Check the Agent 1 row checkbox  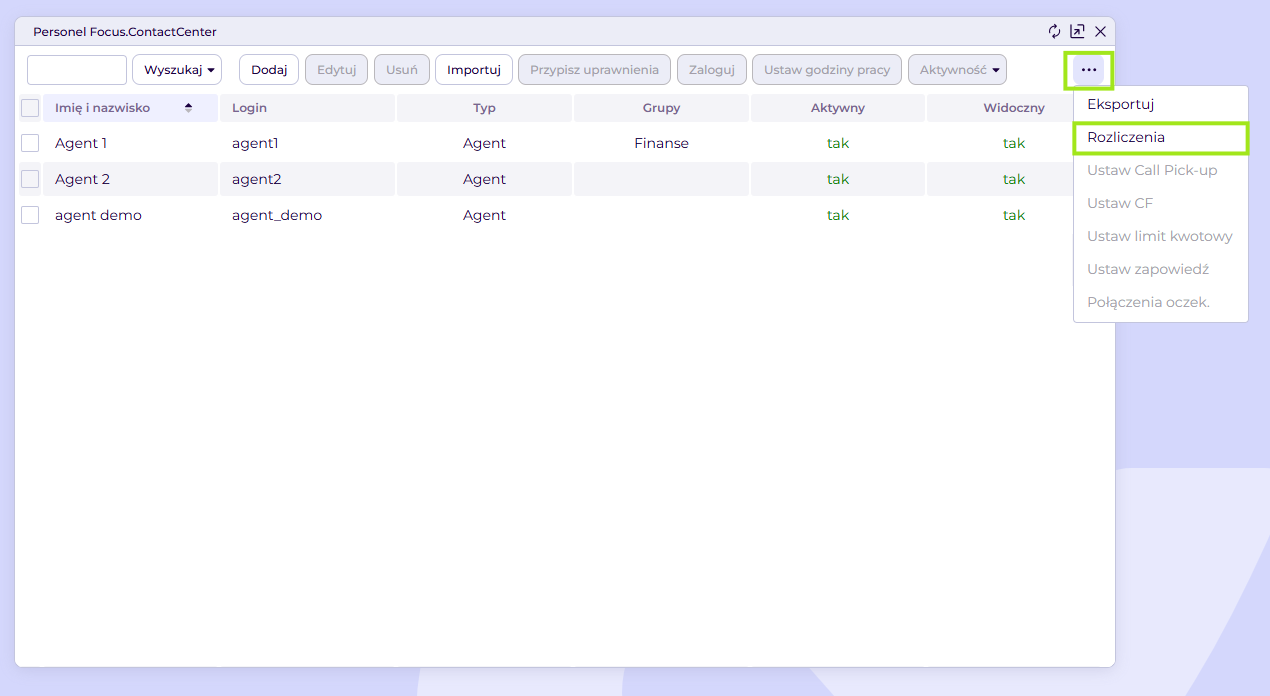point(30,143)
